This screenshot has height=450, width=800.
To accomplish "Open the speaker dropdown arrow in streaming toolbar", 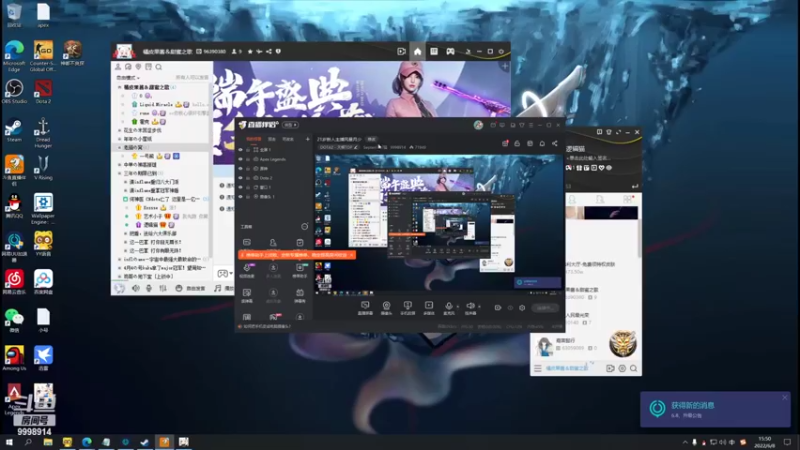I will tap(479, 307).
